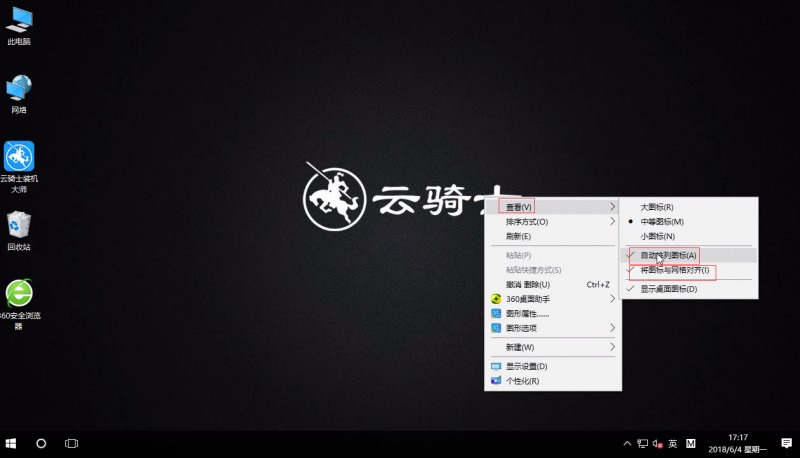Select 大图标(R) view size
Viewport: 800px width, 458px height.
689,207
